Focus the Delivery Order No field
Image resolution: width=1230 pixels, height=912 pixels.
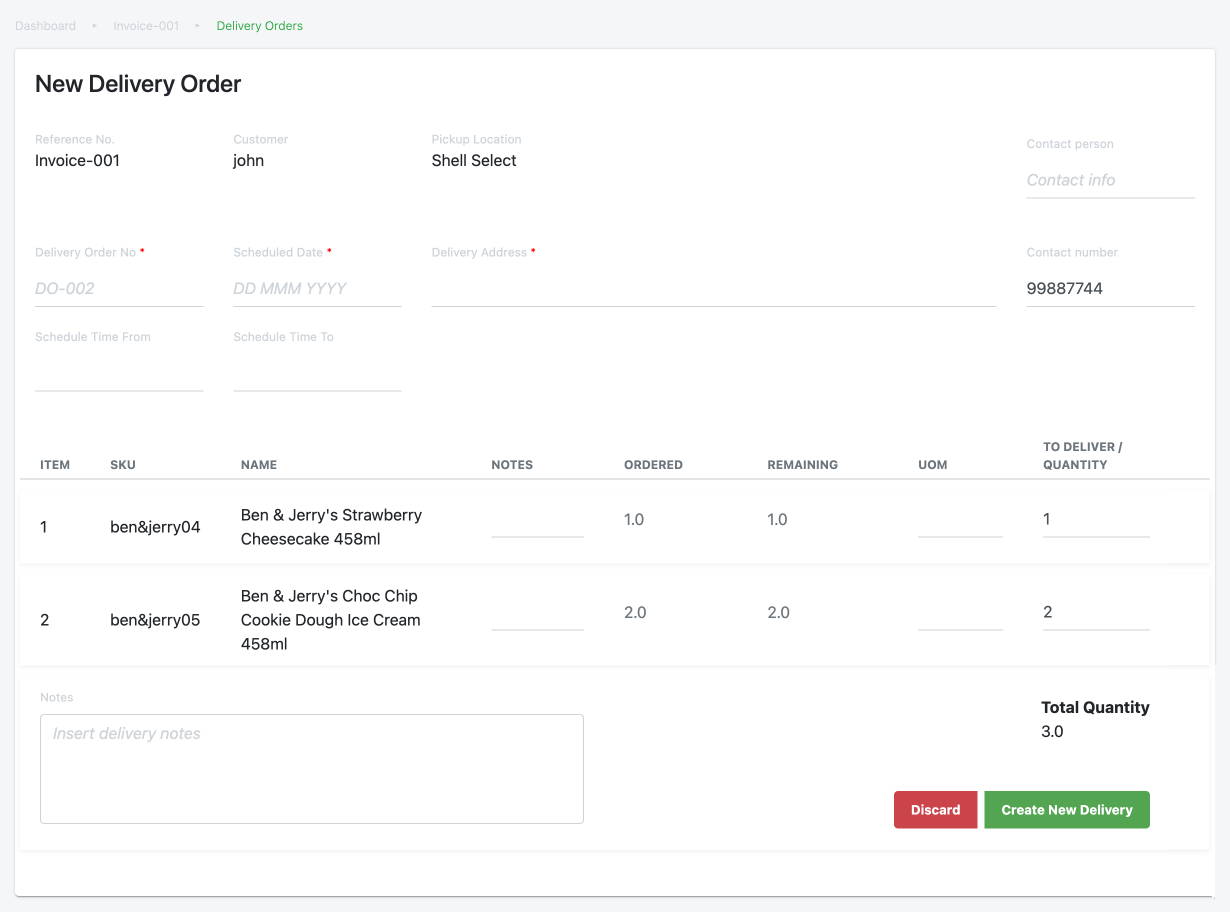point(119,288)
